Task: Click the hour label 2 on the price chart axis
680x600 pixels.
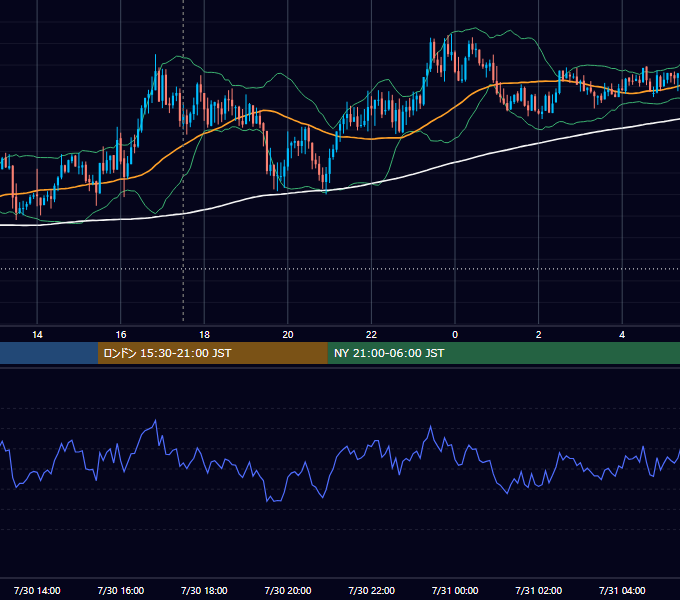Action: click(x=539, y=335)
